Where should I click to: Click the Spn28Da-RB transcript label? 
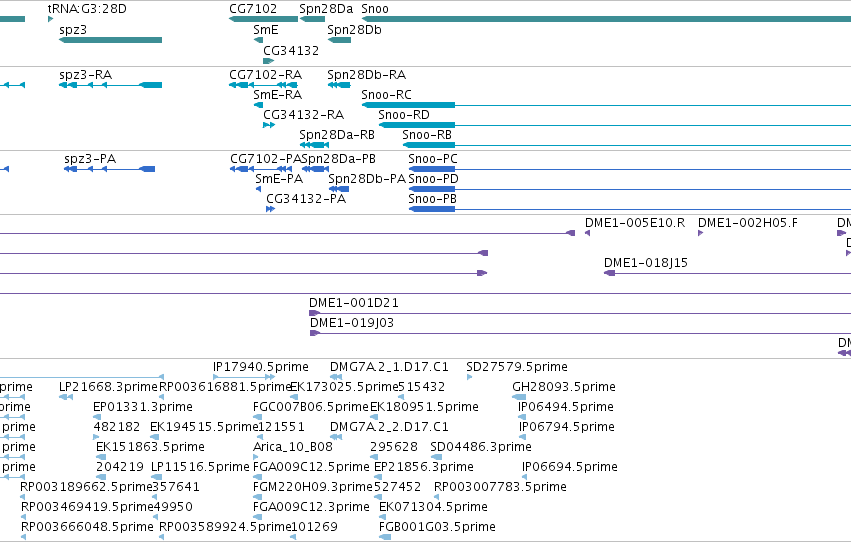(337, 135)
